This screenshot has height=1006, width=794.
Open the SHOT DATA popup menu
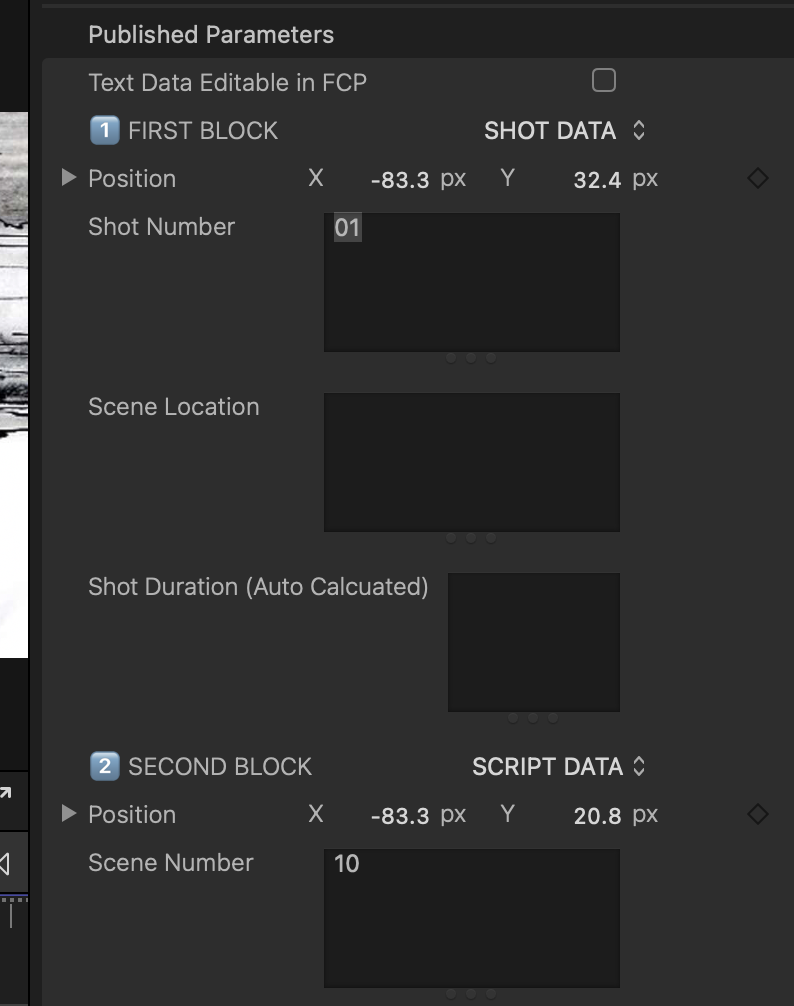565,131
